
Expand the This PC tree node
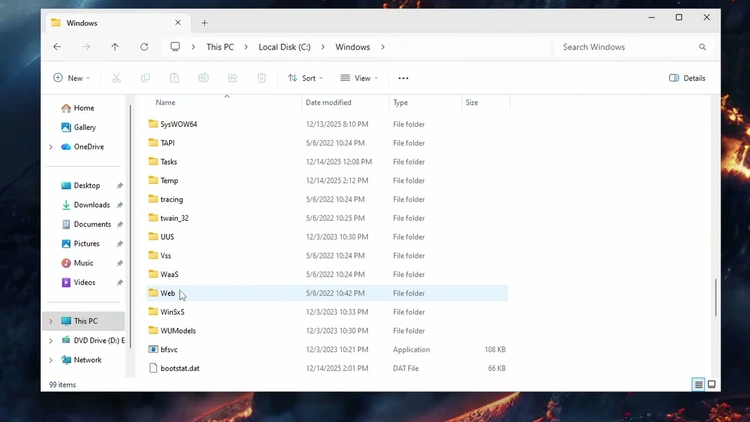tap(51, 321)
